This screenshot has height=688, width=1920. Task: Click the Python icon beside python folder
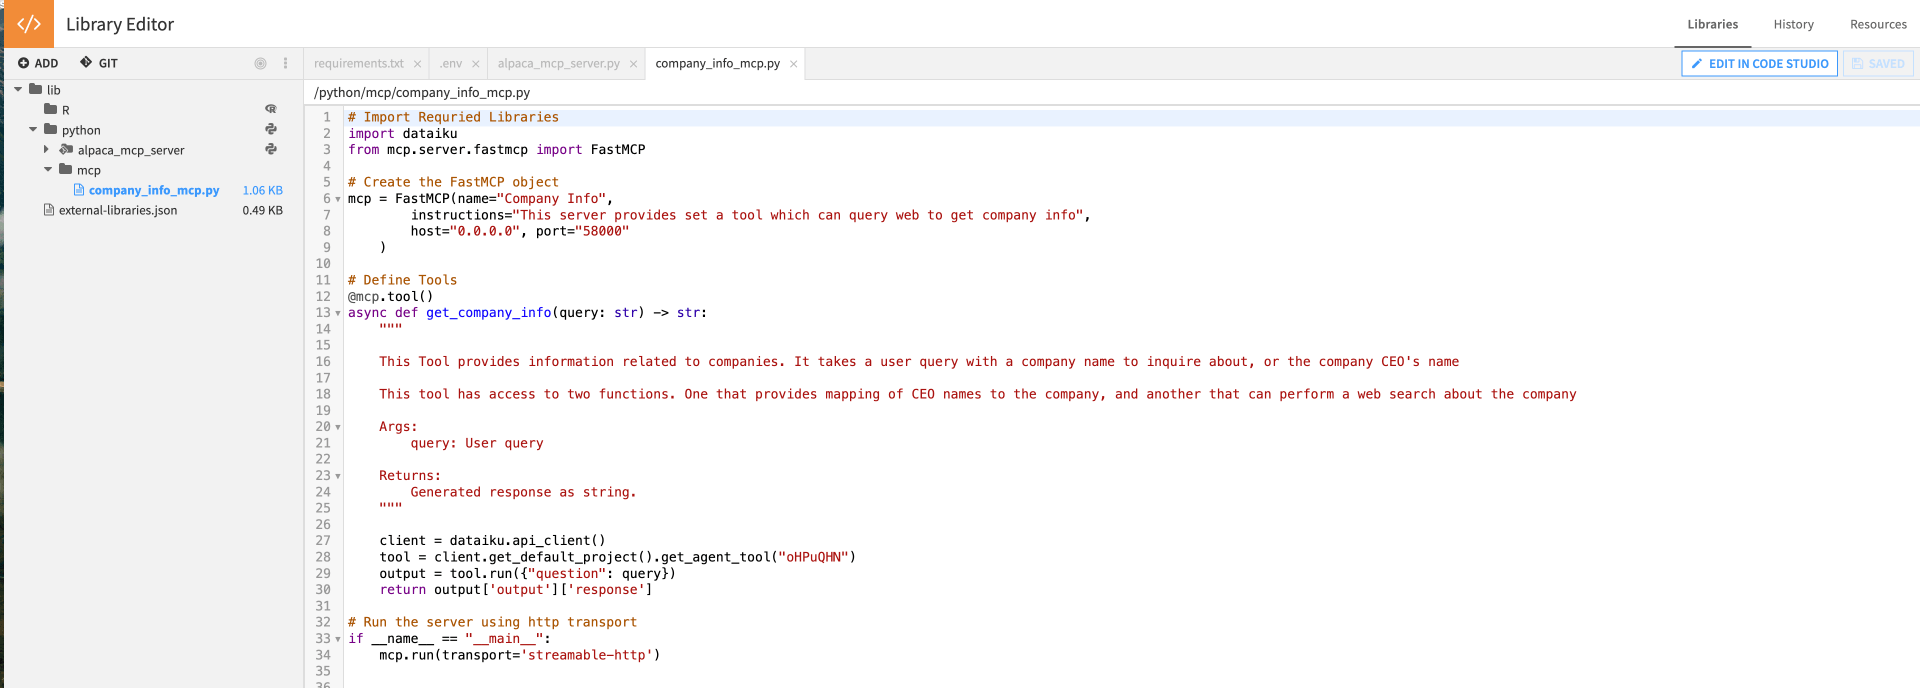(x=270, y=129)
